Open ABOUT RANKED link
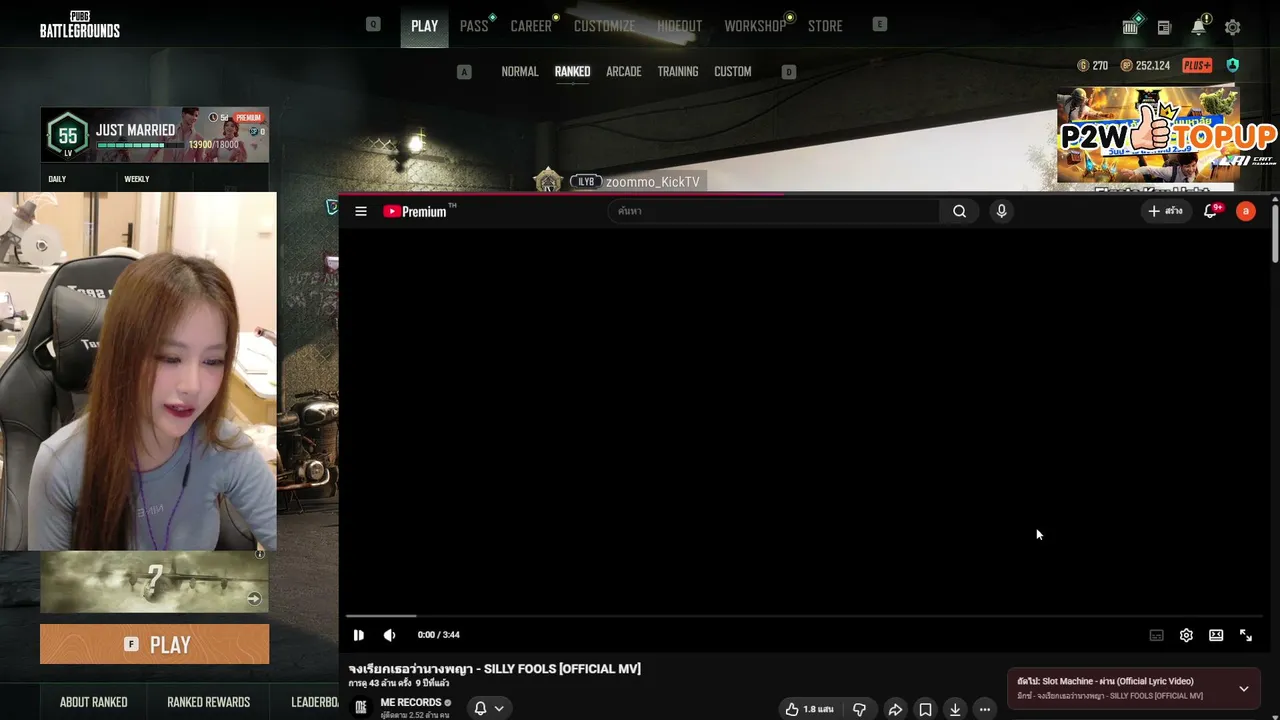This screenshot has width=1280, height=720. click(x=93, y=702)
